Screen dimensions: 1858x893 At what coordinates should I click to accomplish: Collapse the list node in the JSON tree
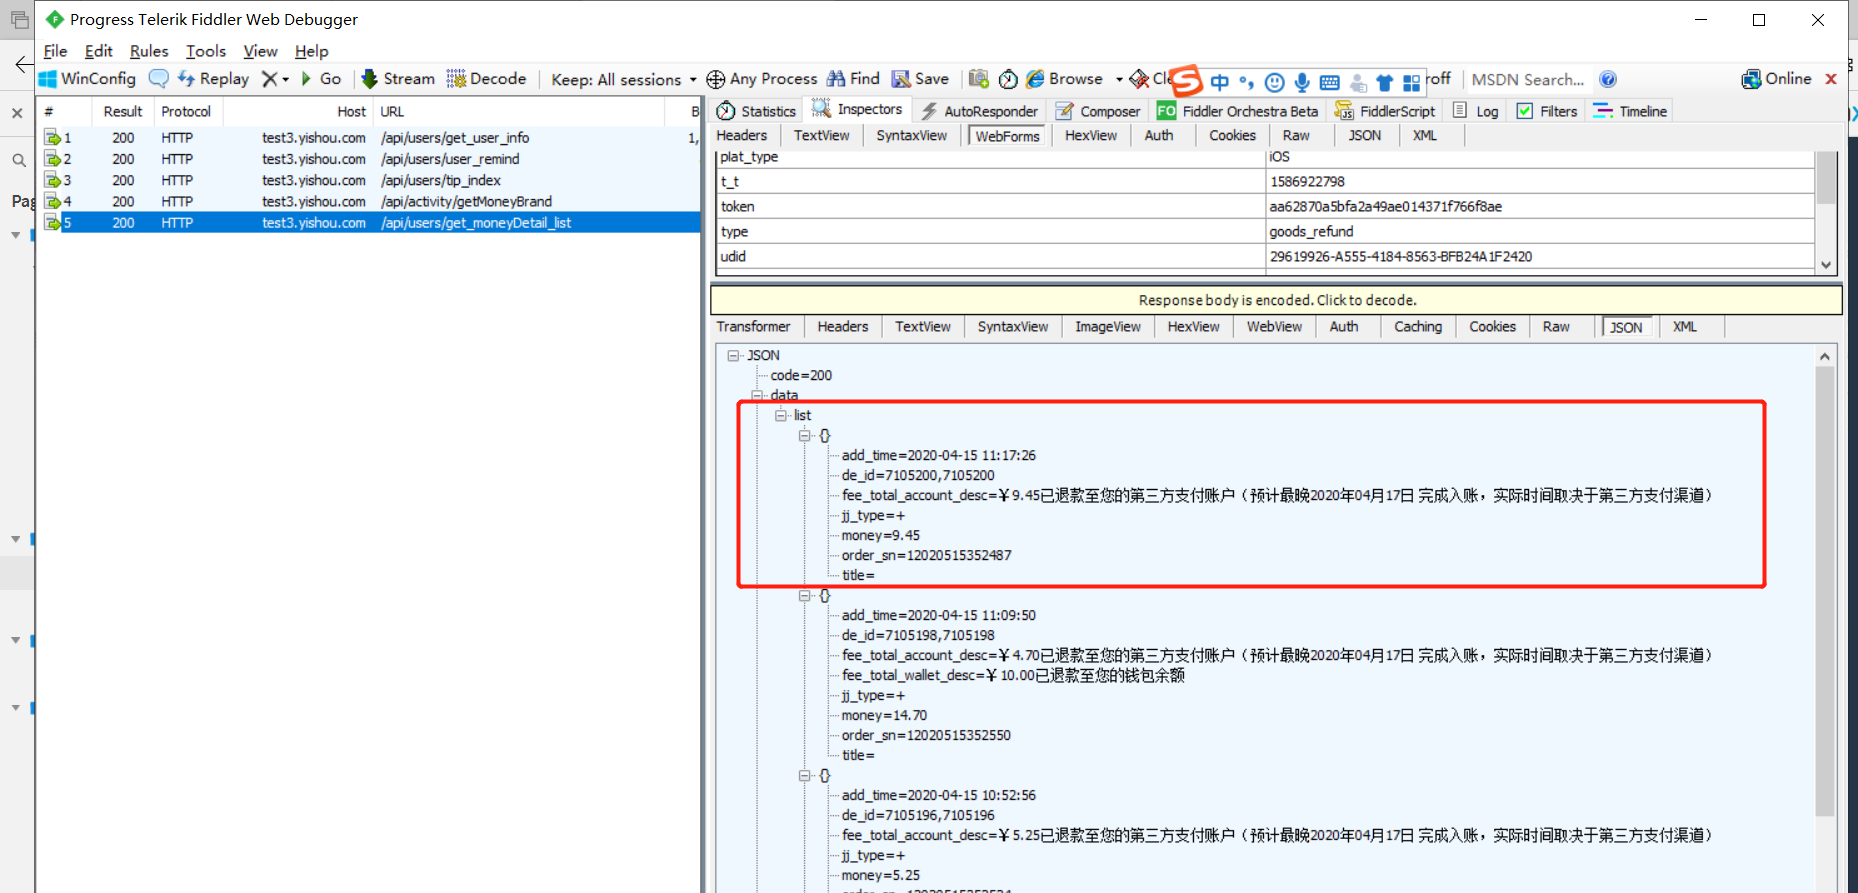(781, 415)
